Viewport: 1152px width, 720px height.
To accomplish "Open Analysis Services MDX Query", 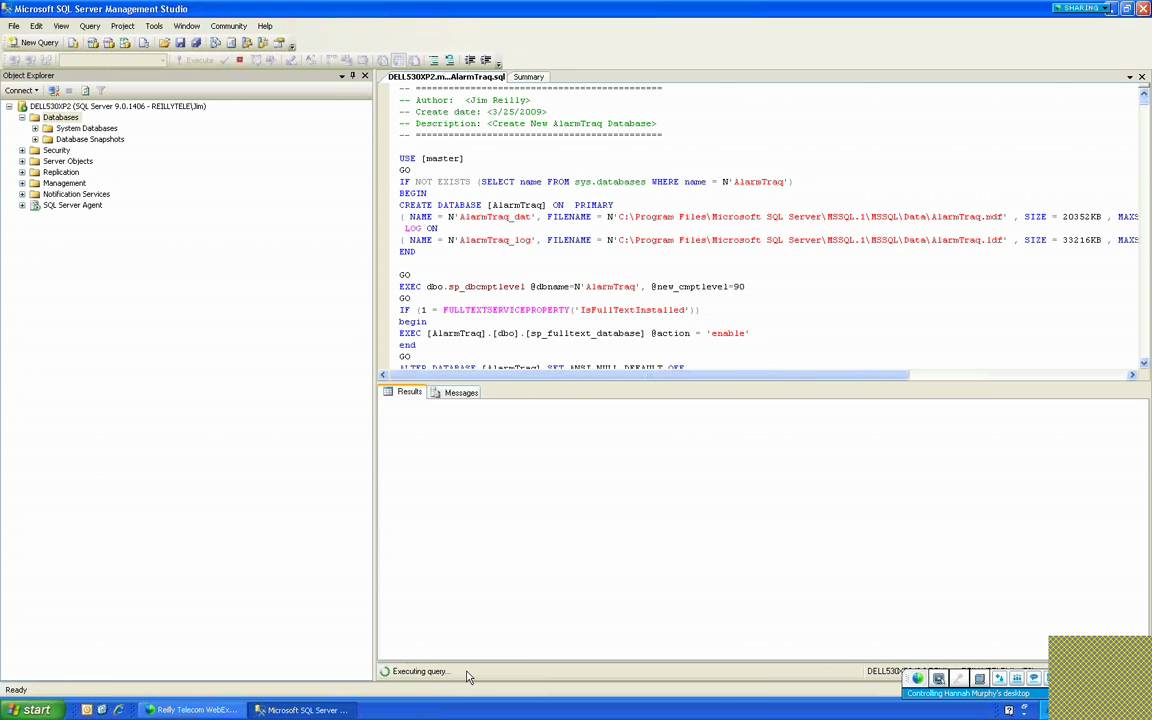I will [93, 43].
